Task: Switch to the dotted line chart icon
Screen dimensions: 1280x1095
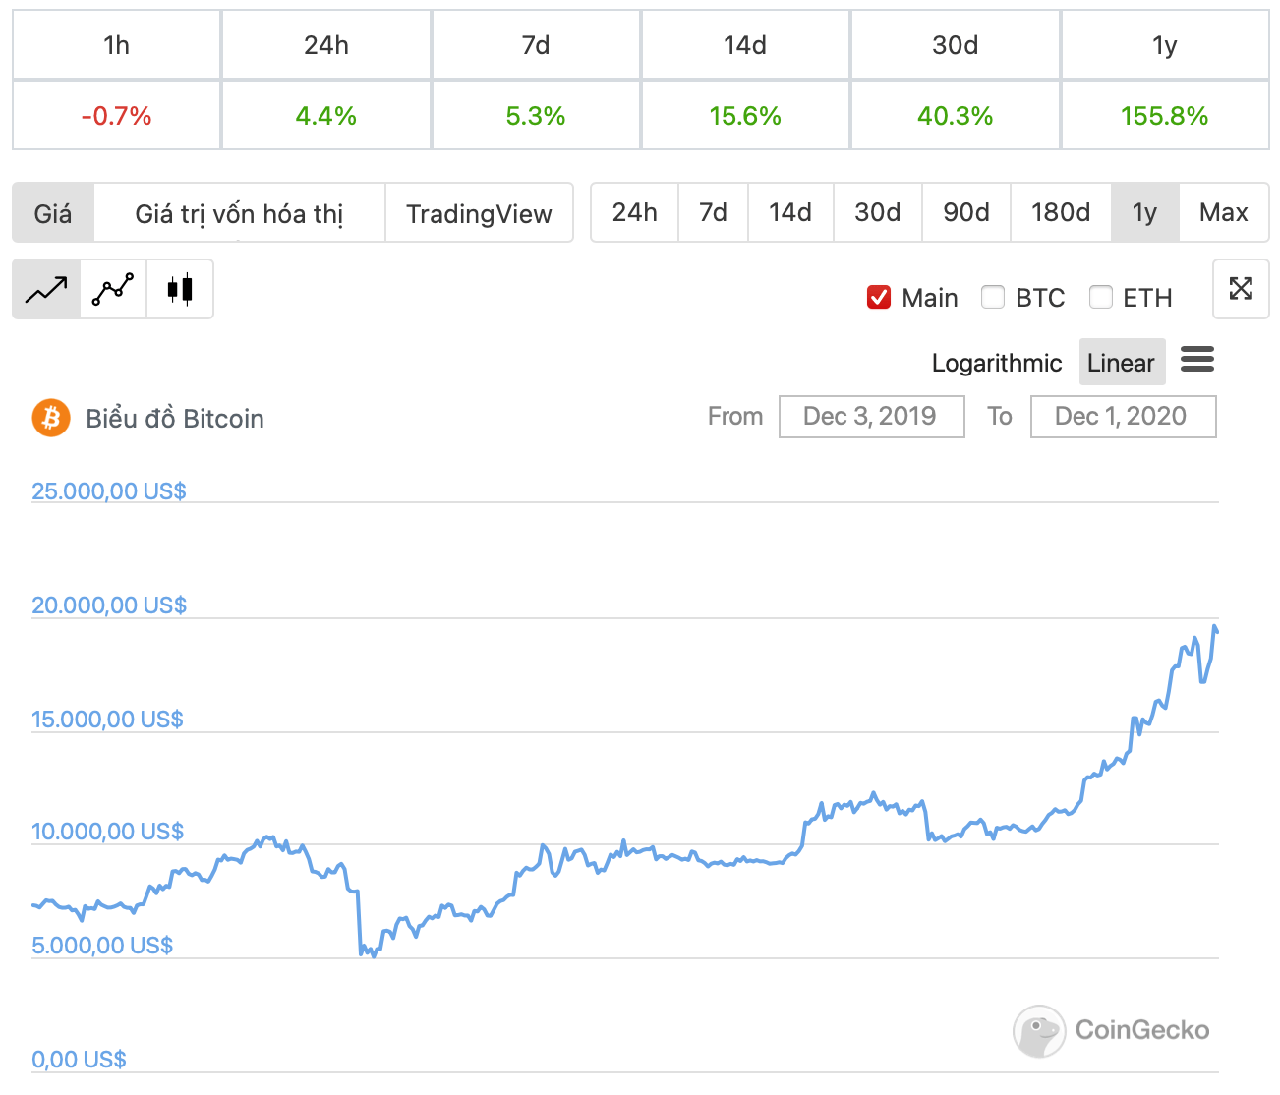Action: 113,289
